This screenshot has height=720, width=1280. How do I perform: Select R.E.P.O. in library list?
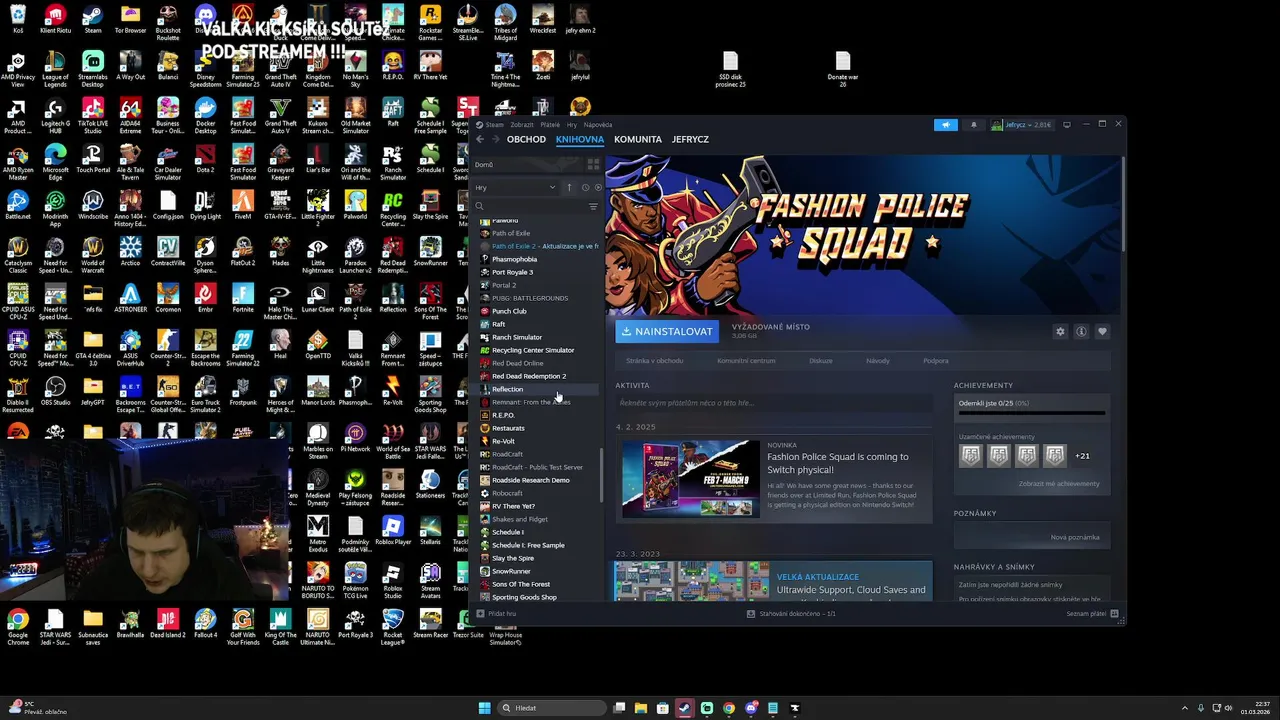[503, 415]
